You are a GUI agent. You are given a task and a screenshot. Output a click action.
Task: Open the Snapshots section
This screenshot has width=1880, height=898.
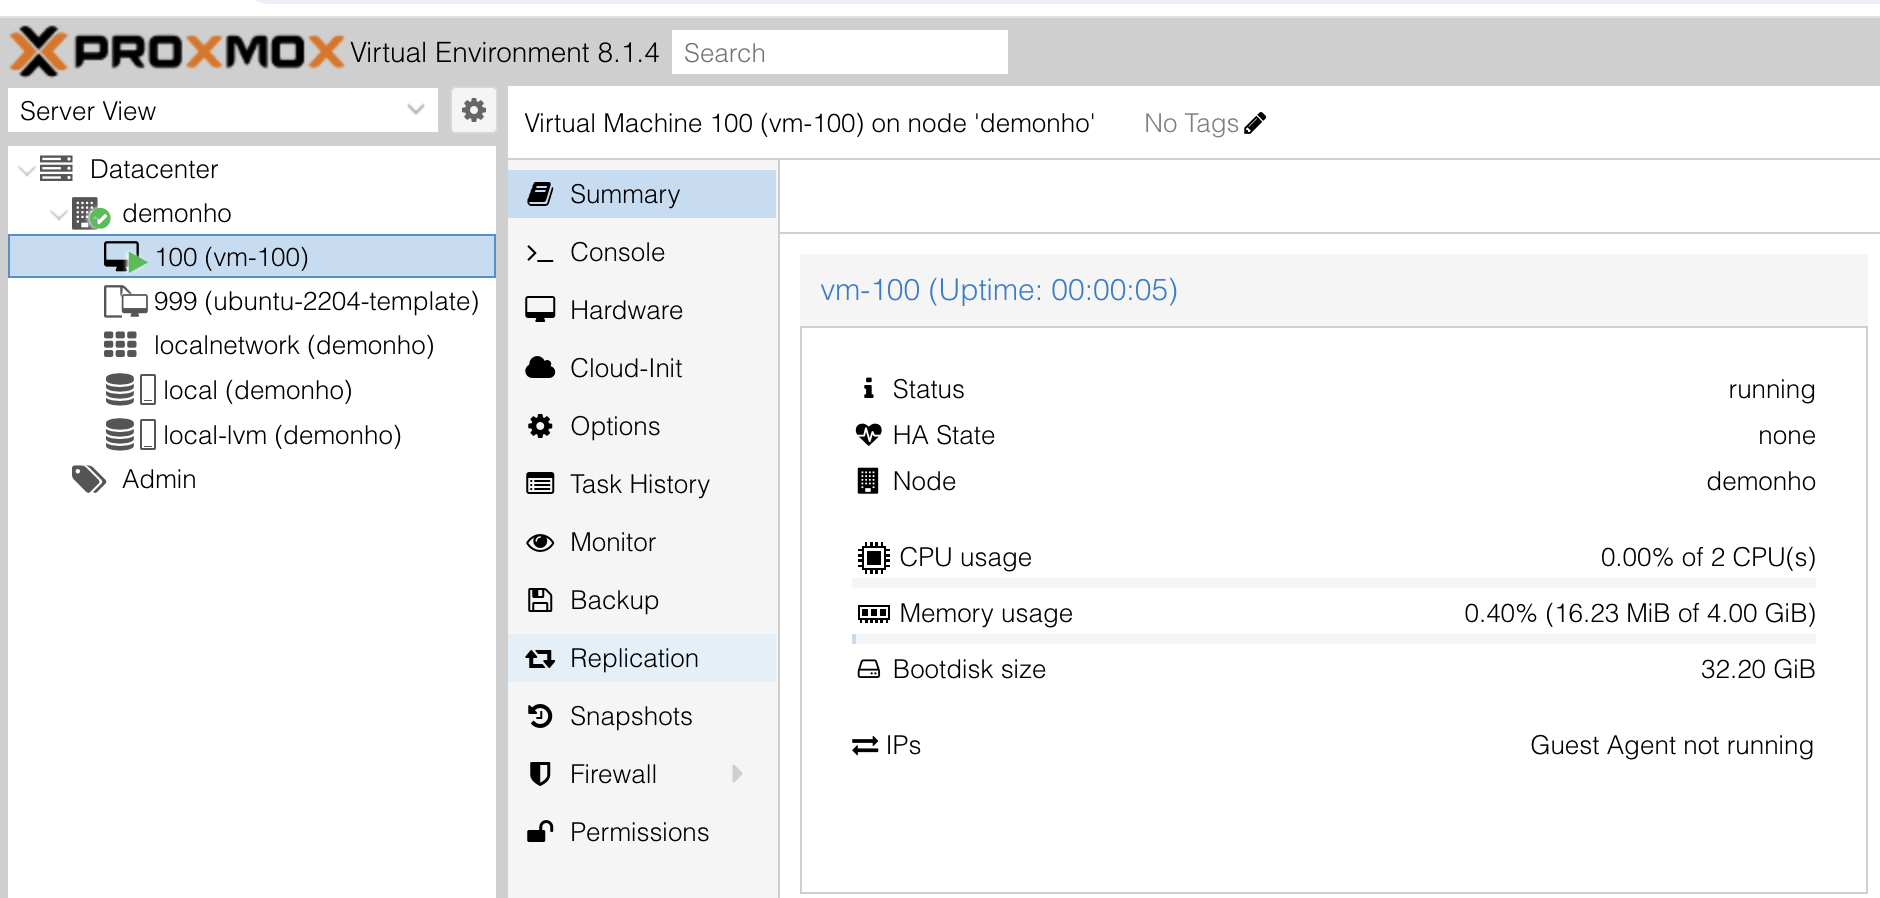(x=631, y=716)
